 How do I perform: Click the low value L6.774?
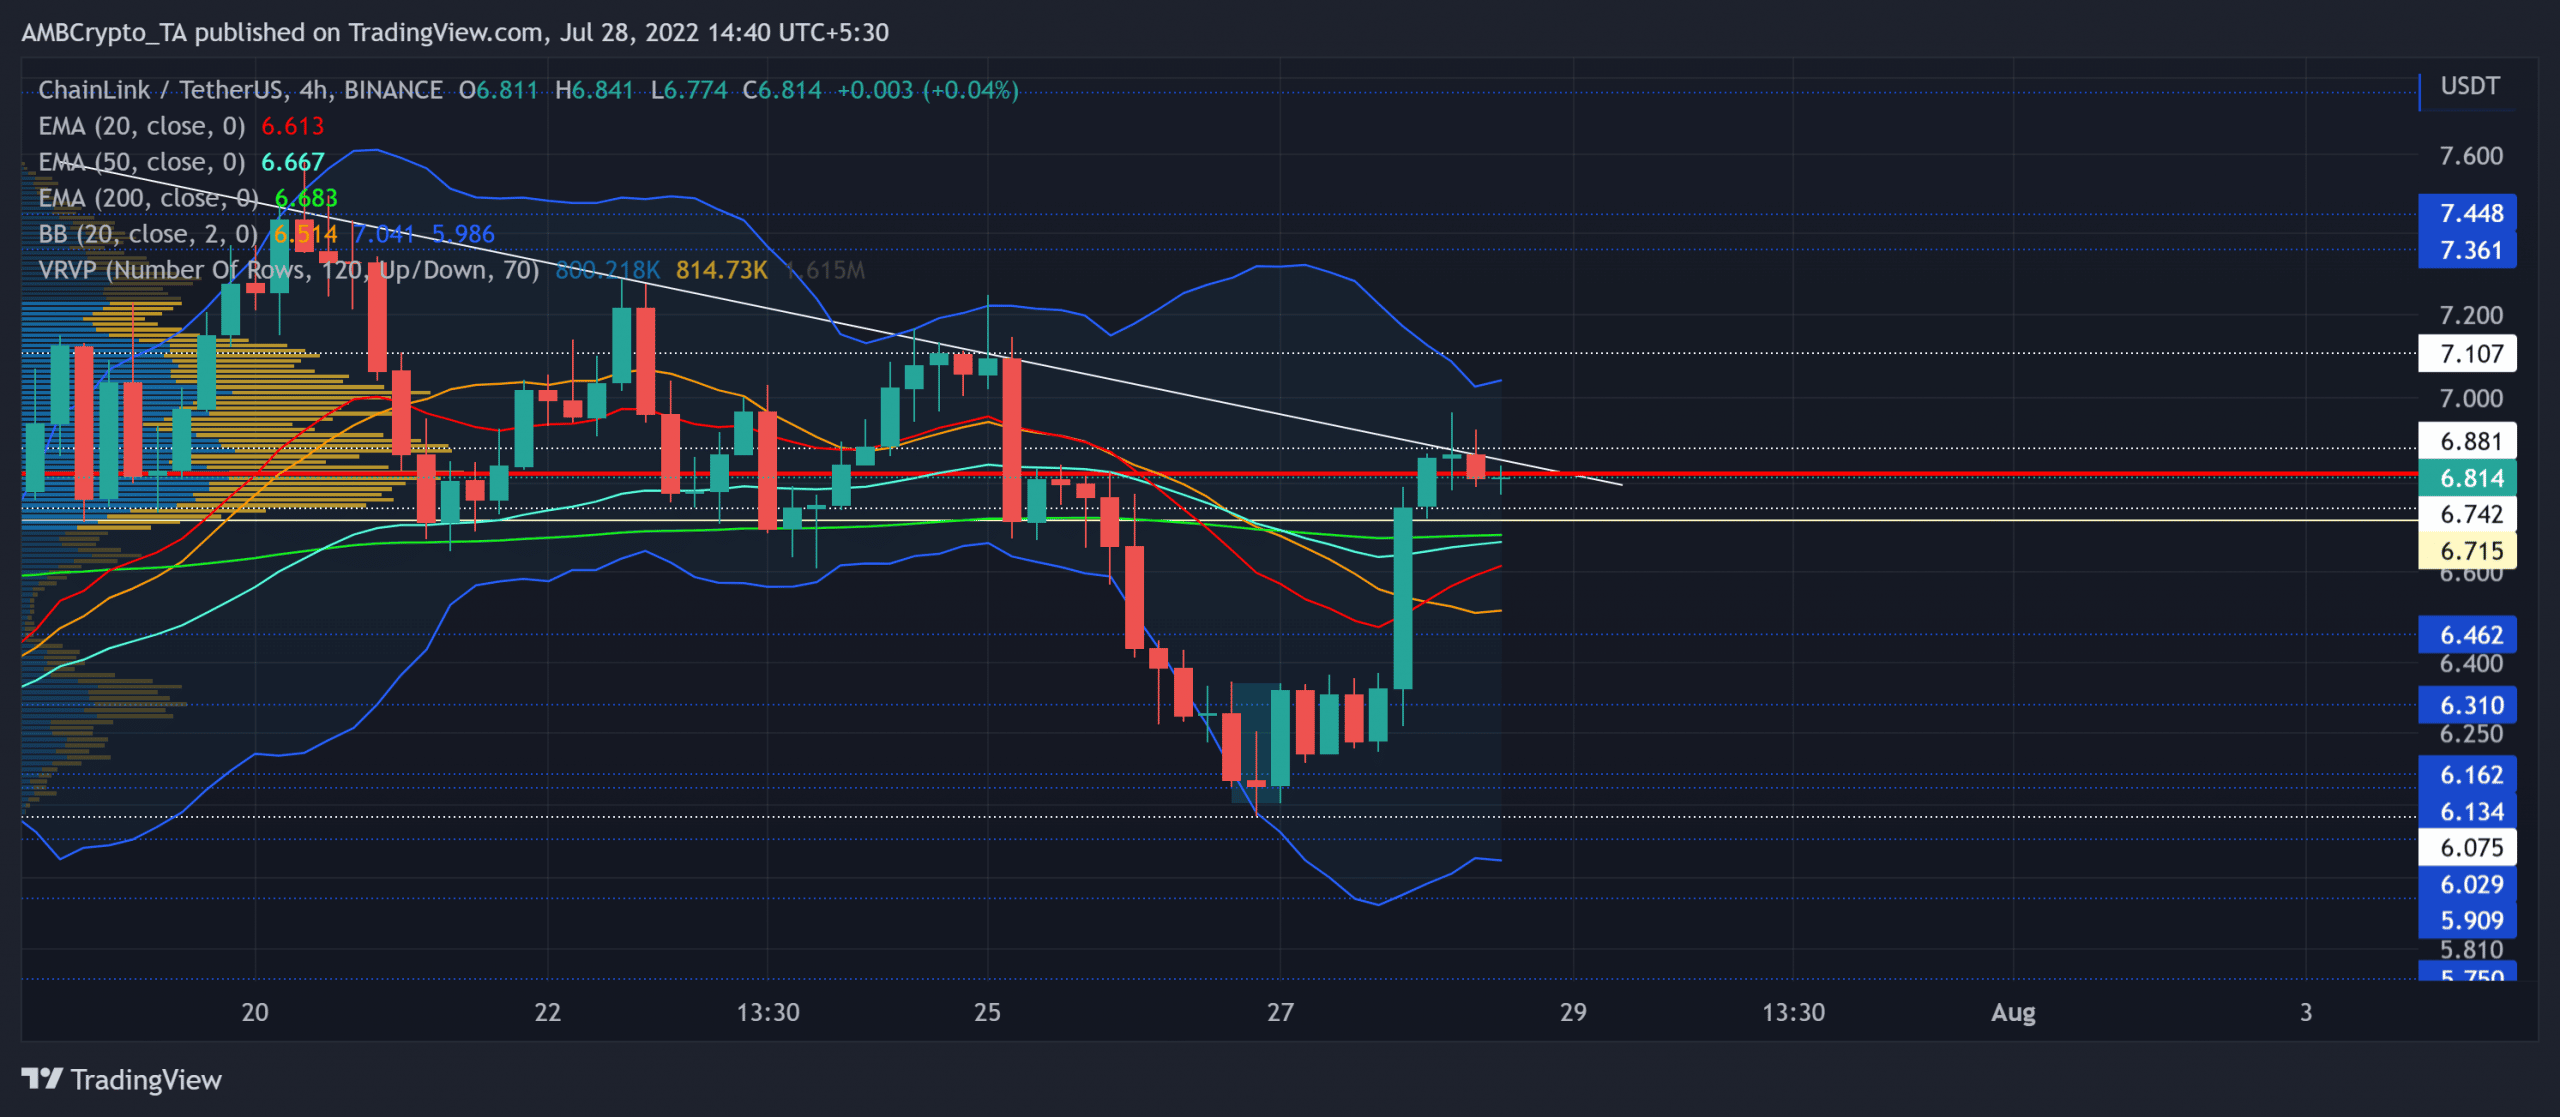coord(689,90)
